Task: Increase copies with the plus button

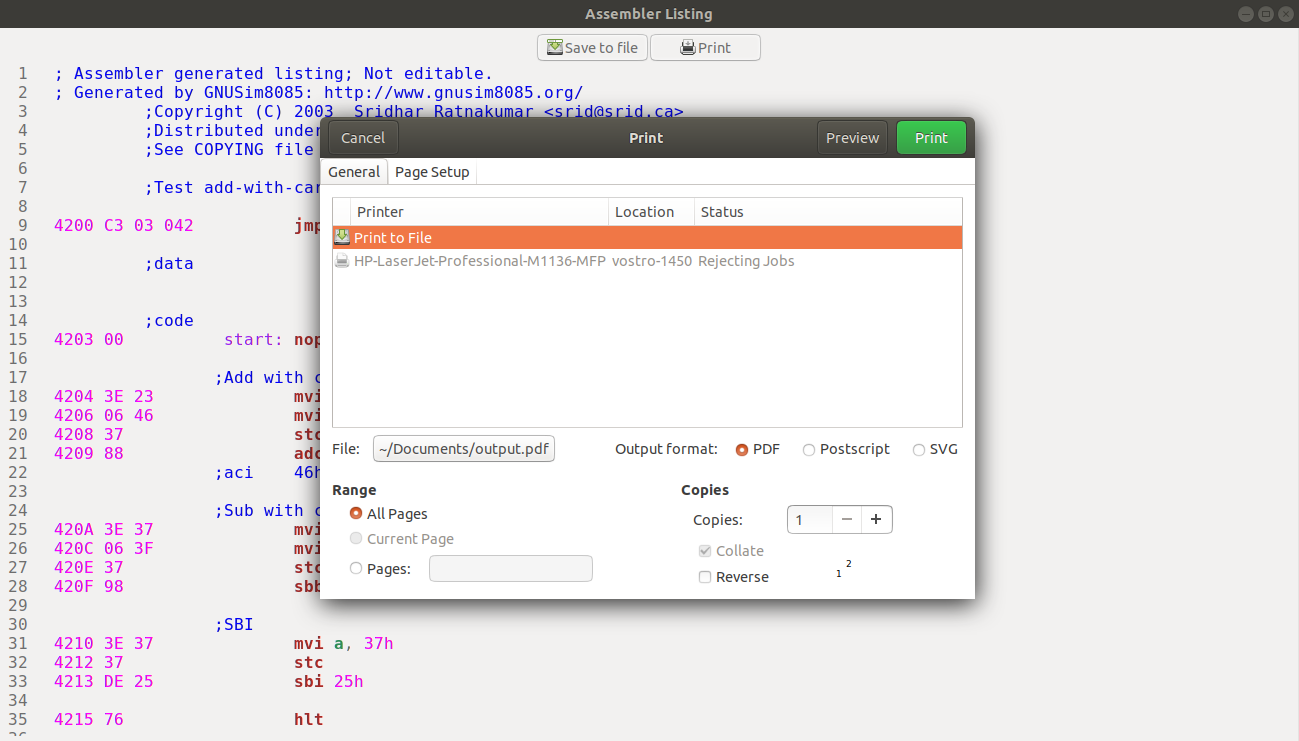Action: (x=876, y=520)
